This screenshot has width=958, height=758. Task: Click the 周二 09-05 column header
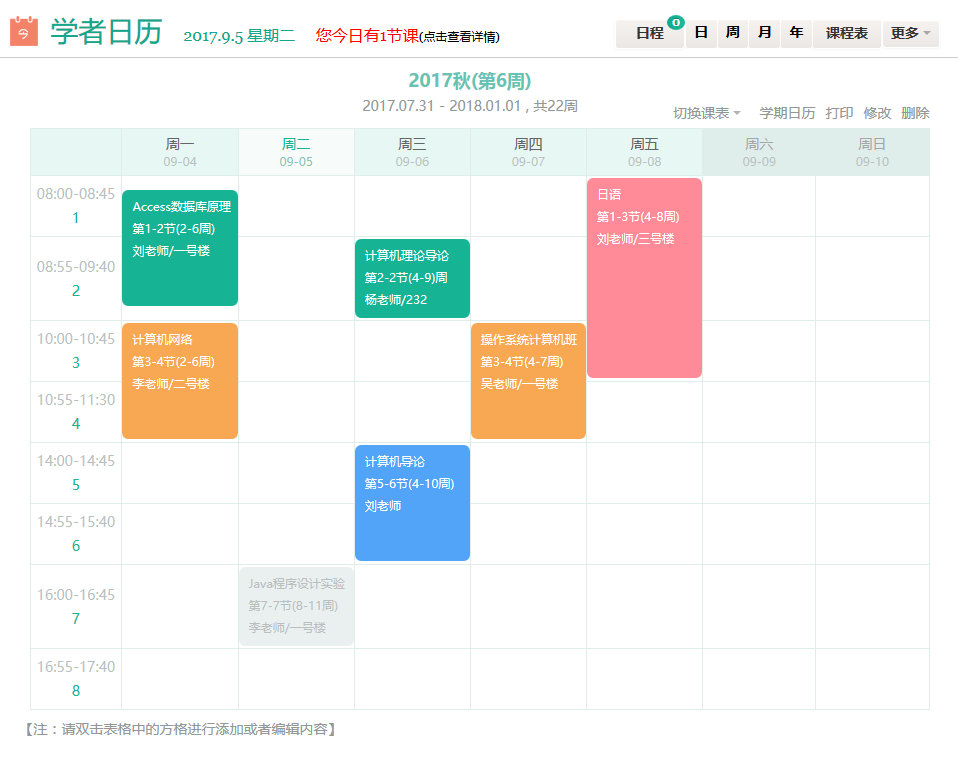pyautogui.click(x=296, y=152)
